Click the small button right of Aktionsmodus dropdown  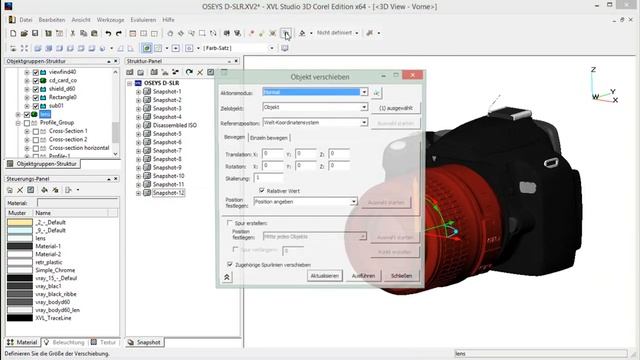tap(376, 93)
